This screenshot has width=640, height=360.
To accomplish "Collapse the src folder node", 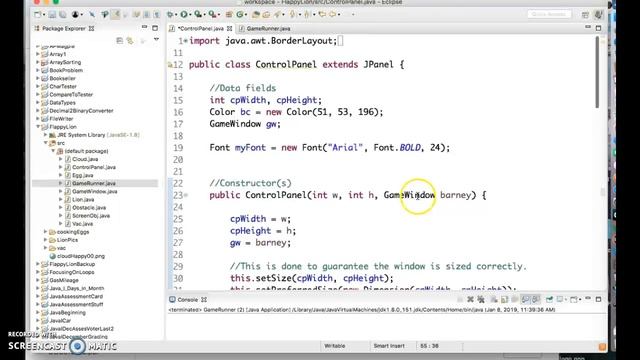I will coord(46,143).
